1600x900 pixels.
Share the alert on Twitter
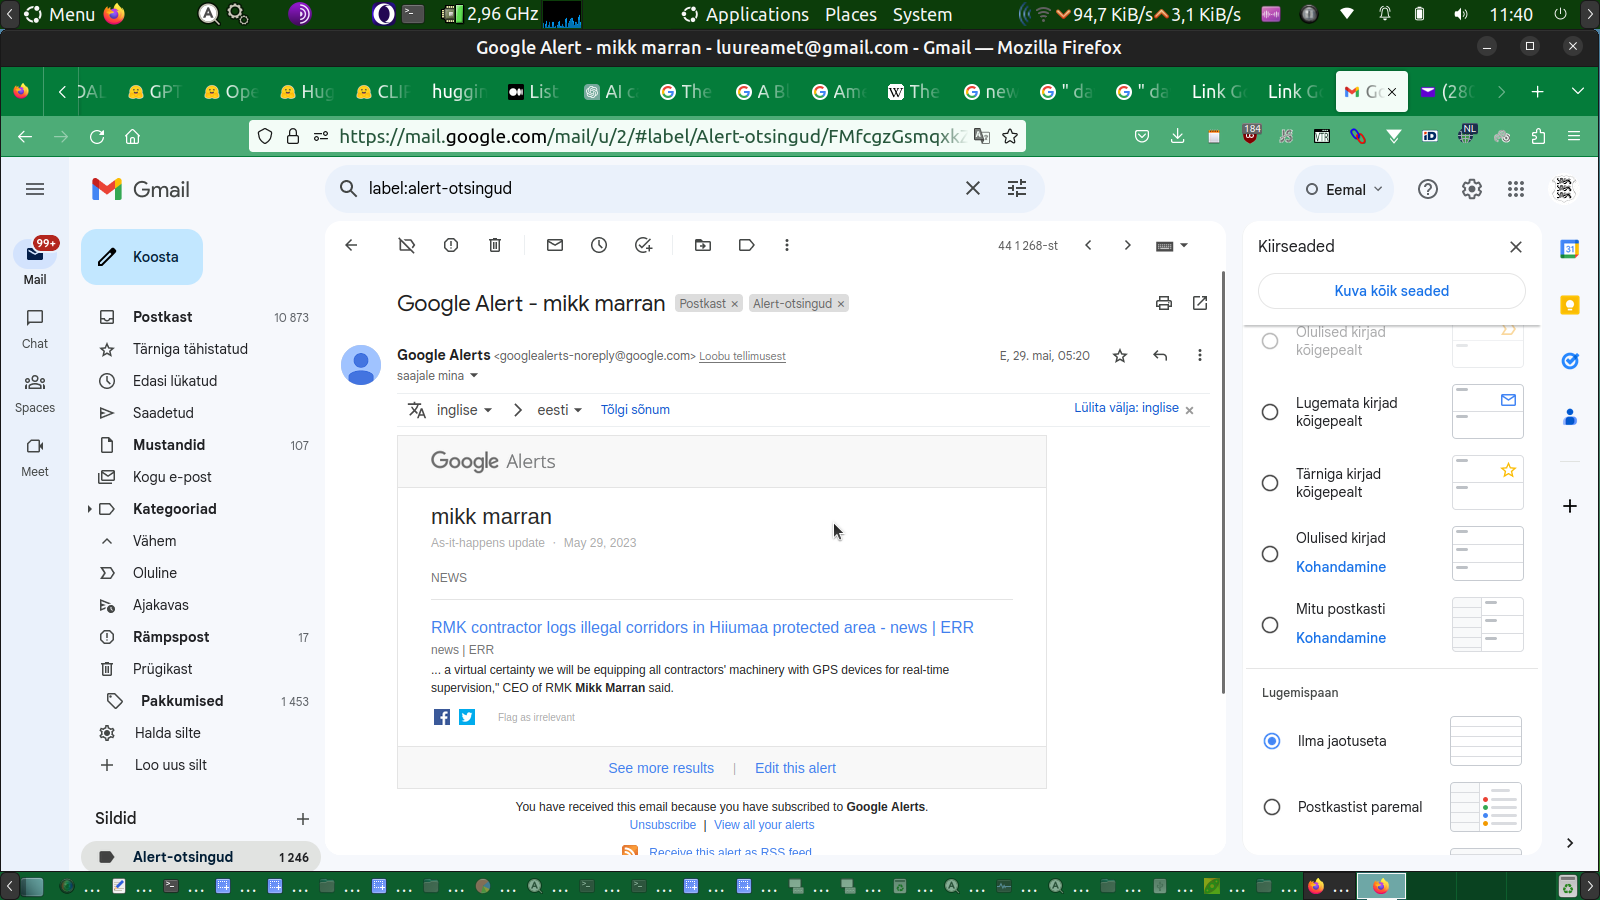467,717
